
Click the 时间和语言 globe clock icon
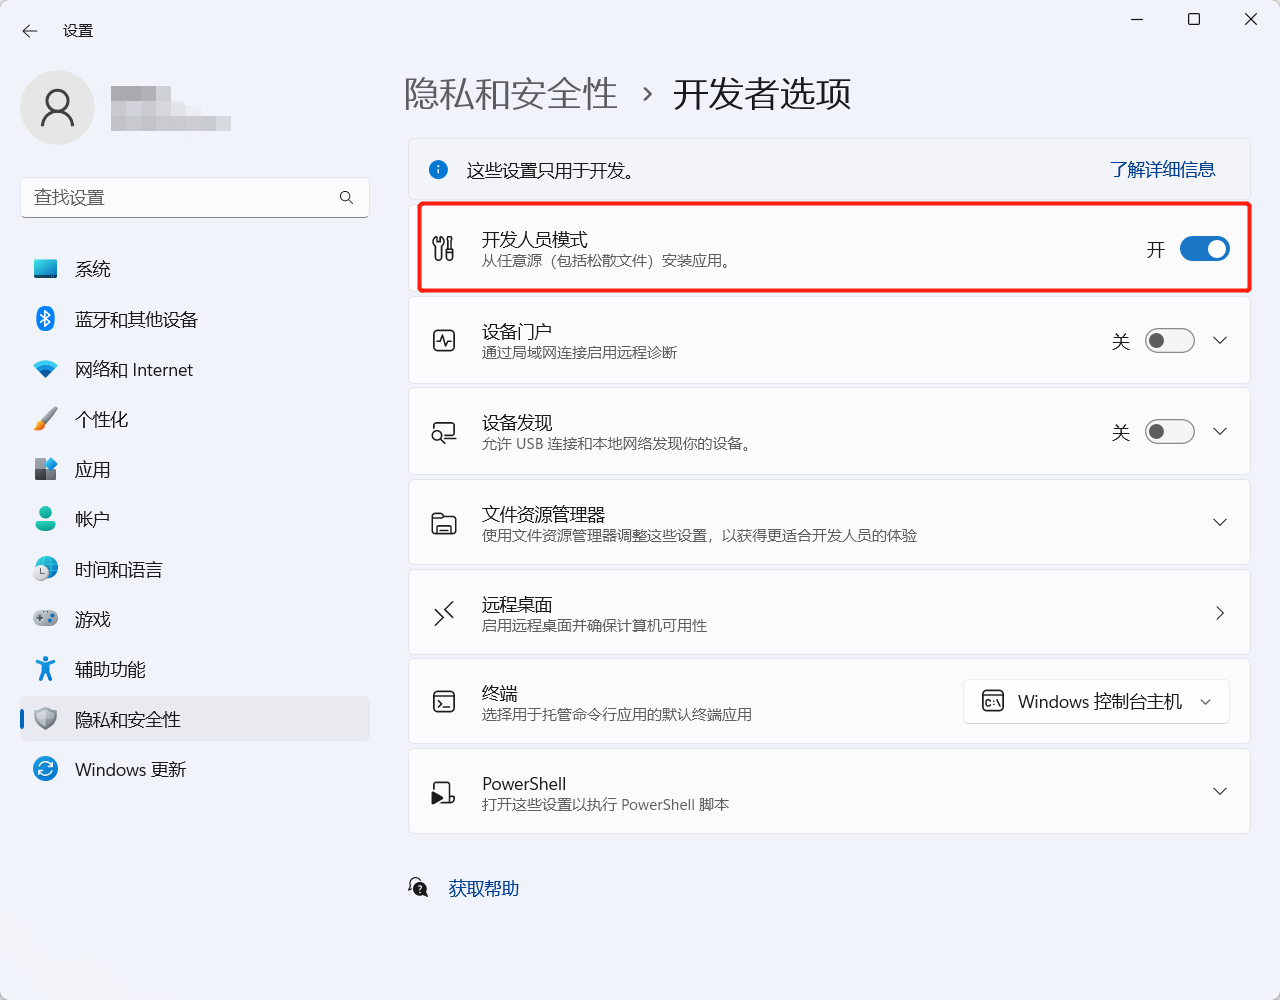[45, 569]
